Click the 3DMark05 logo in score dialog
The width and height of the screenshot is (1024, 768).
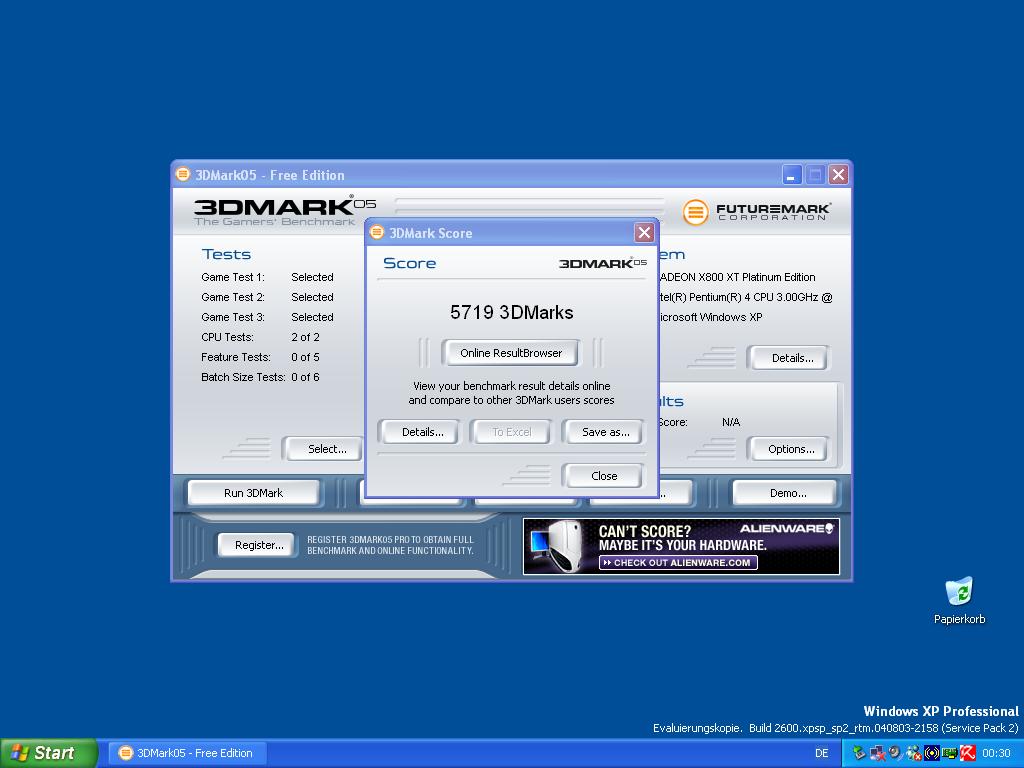(602, 263)
